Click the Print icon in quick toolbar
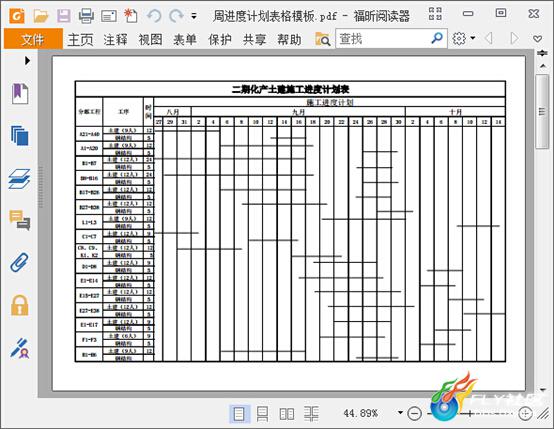Viewport: 554px width, 429px height. coord(86,16)
